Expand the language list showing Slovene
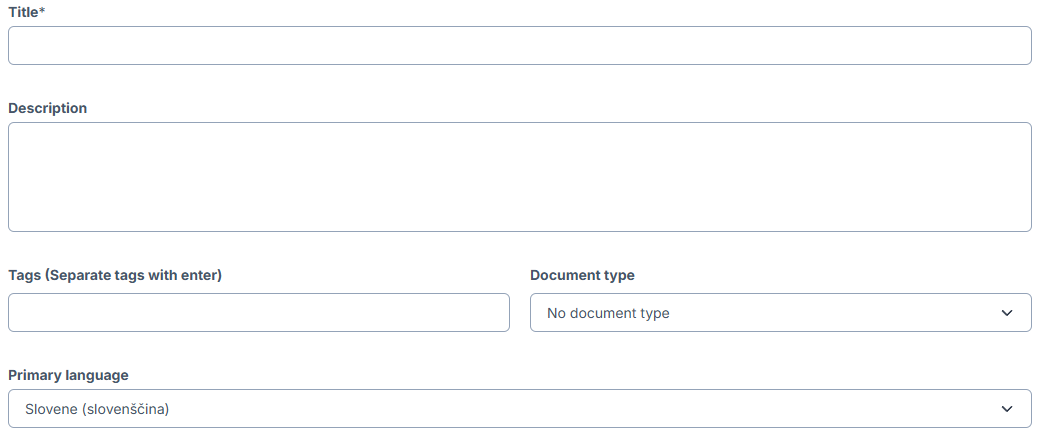Screen dimensions: 1039x437 pyautogui.click(x=520, y=408)
